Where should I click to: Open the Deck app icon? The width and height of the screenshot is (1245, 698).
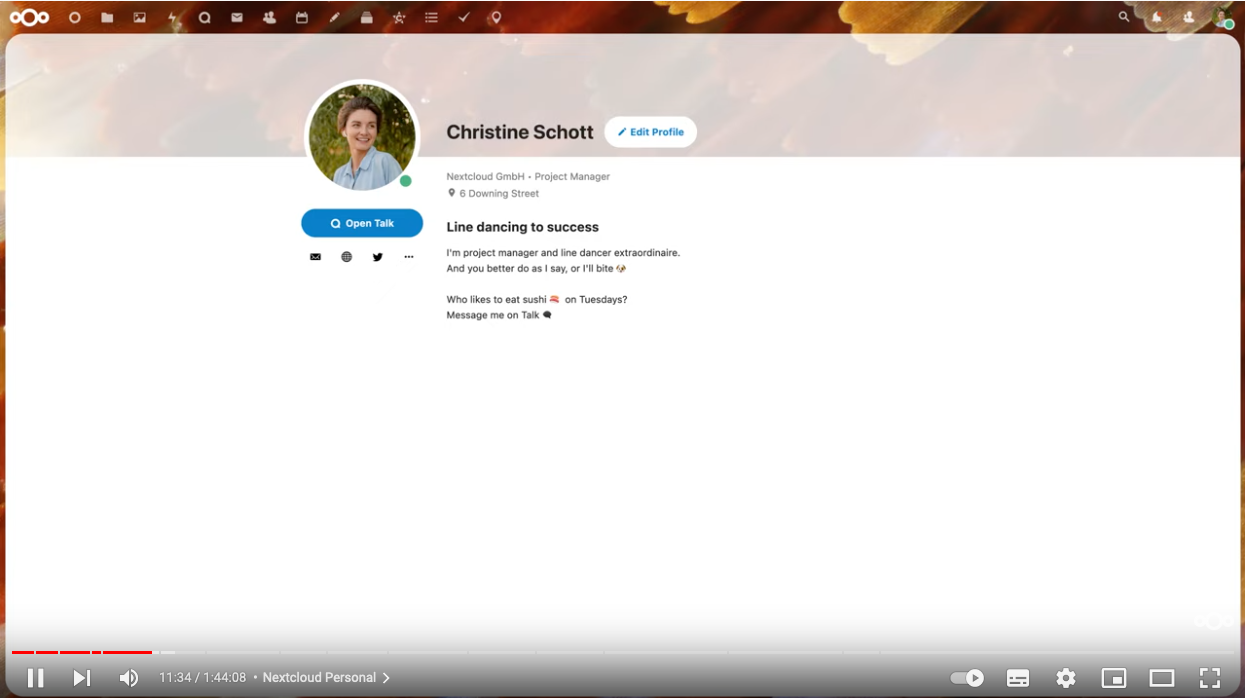[x=366, y=17]
